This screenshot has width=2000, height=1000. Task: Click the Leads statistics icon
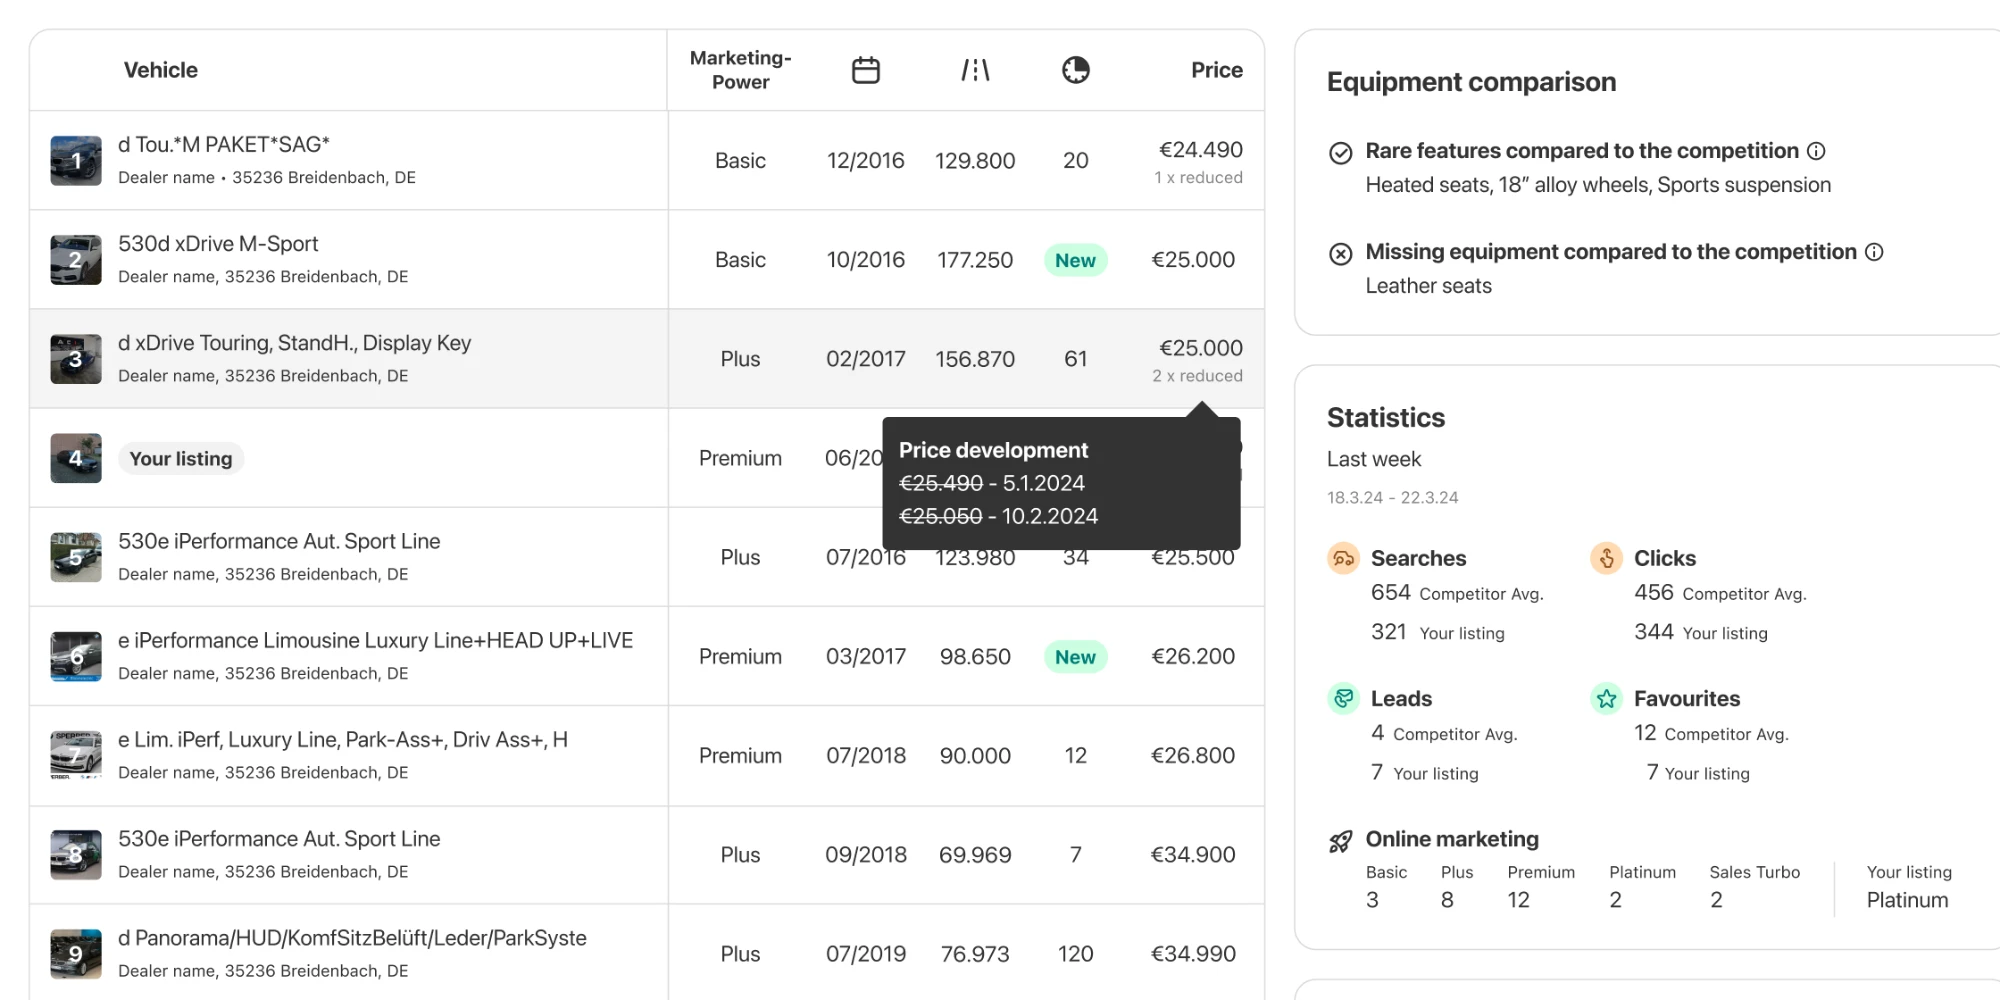click(x=1344, y=698)
